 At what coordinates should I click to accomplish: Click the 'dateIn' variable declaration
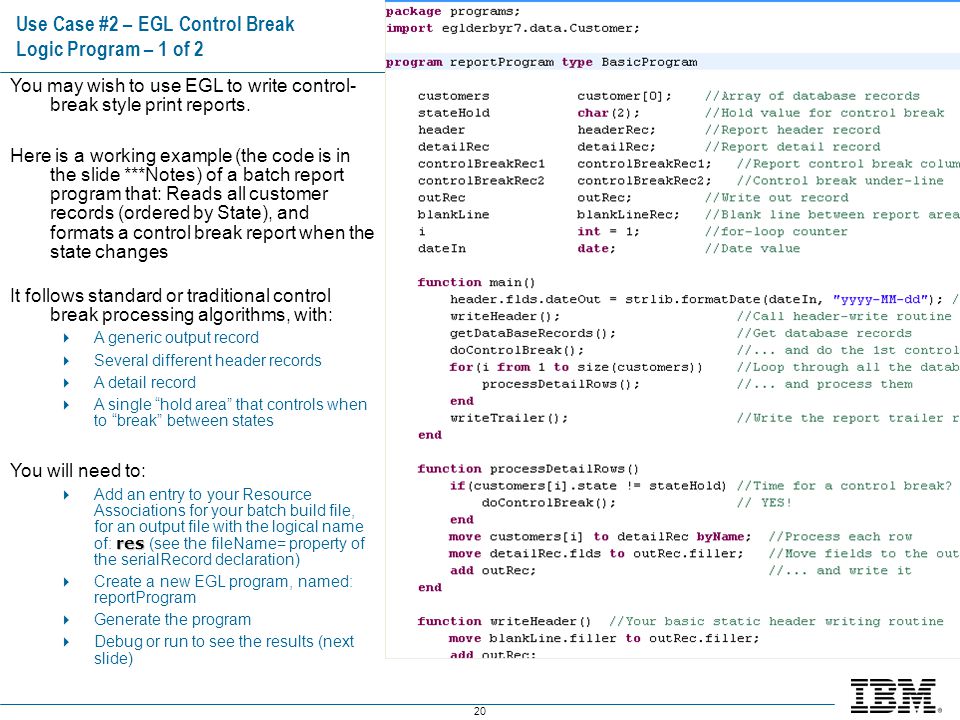point(441,248)
